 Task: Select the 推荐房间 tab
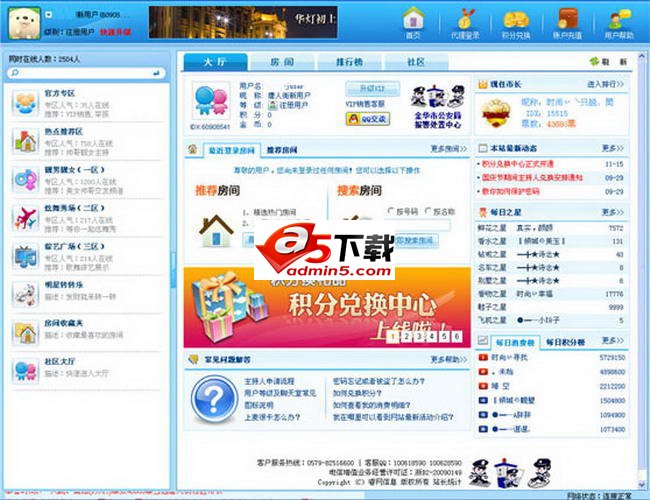tap(282, 150)
